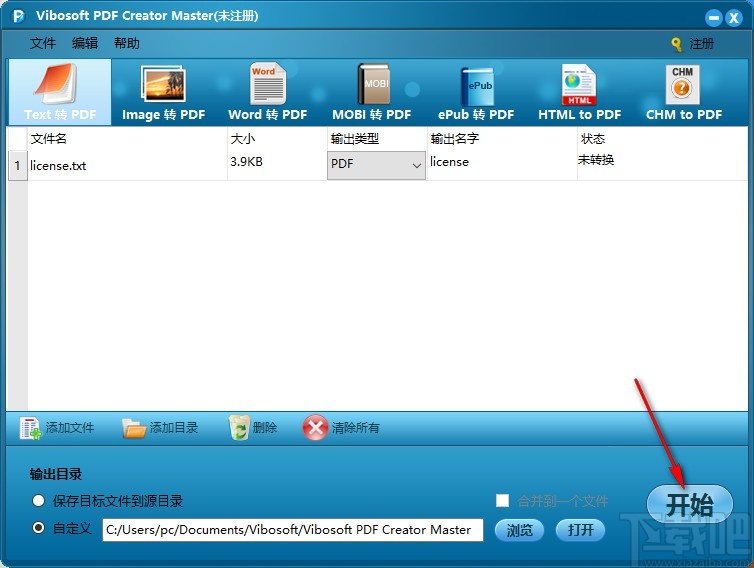Switch to HTML to PDF mode
Viewport: 754px width, 568px height.
pyautogui.click(x=579, y=92)
